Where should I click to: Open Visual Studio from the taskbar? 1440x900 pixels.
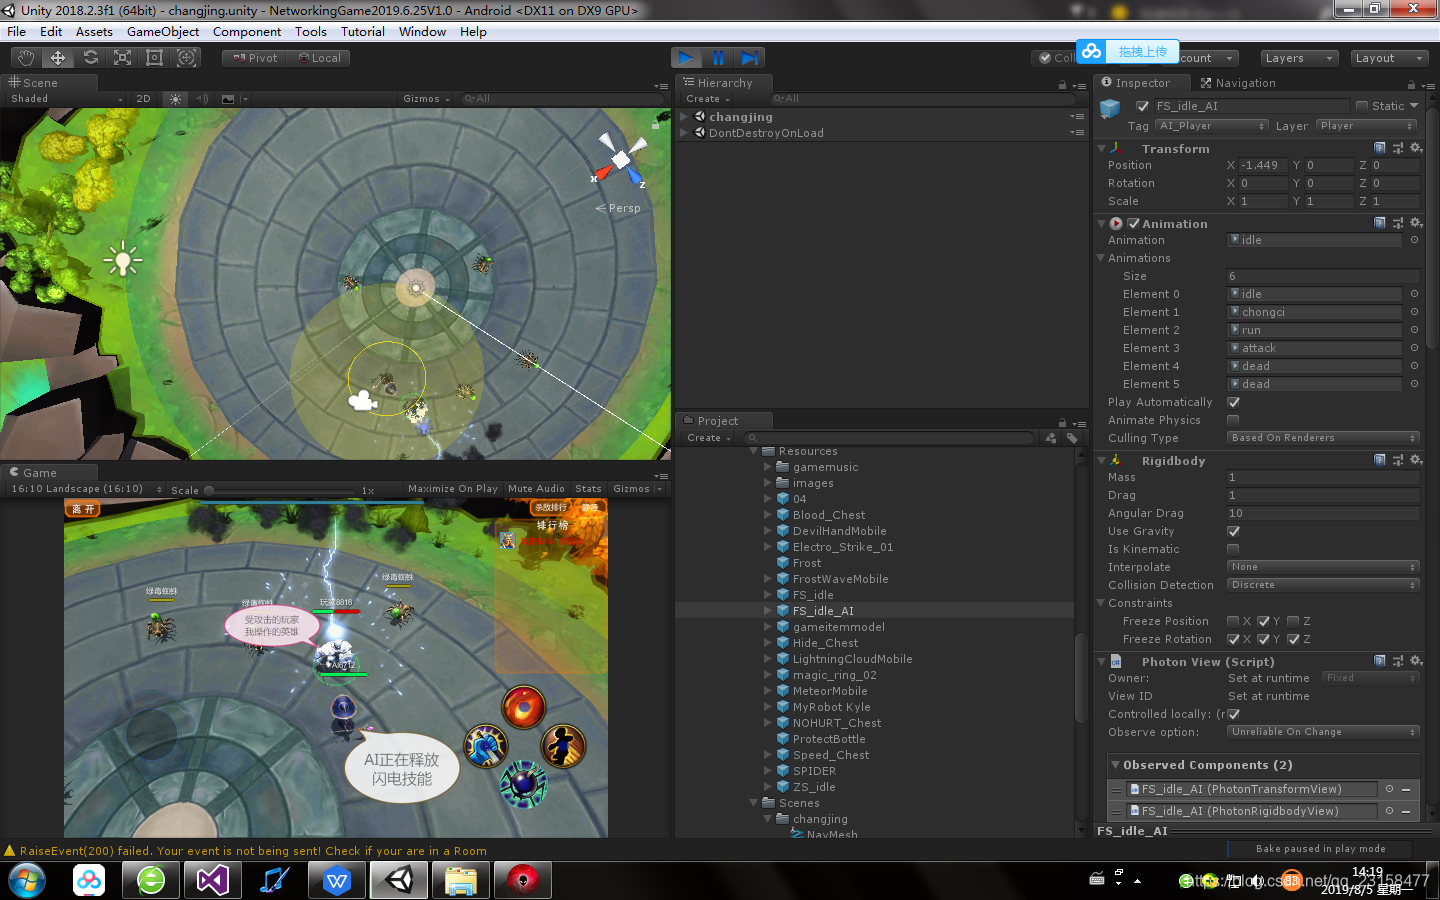(213, 880)
